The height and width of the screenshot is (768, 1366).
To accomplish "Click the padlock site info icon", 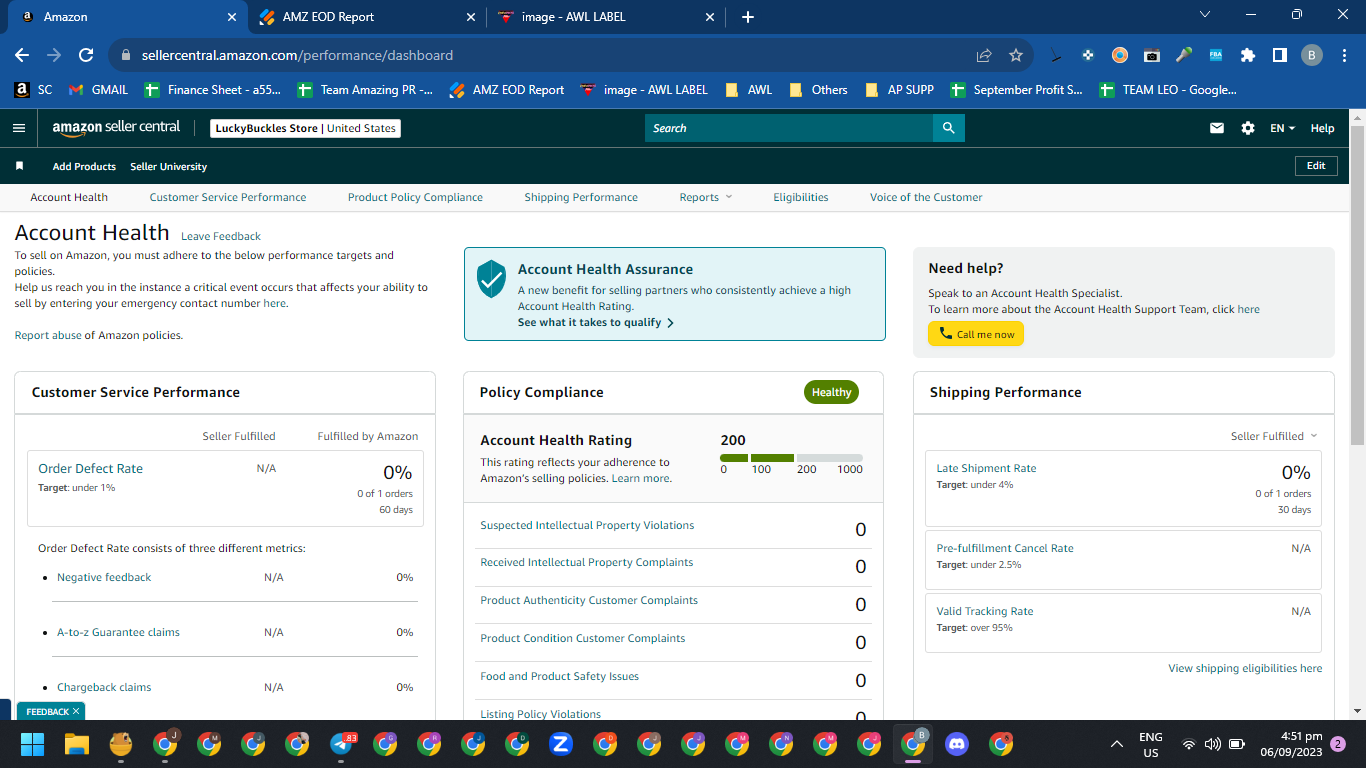I will tap(126, 56).
